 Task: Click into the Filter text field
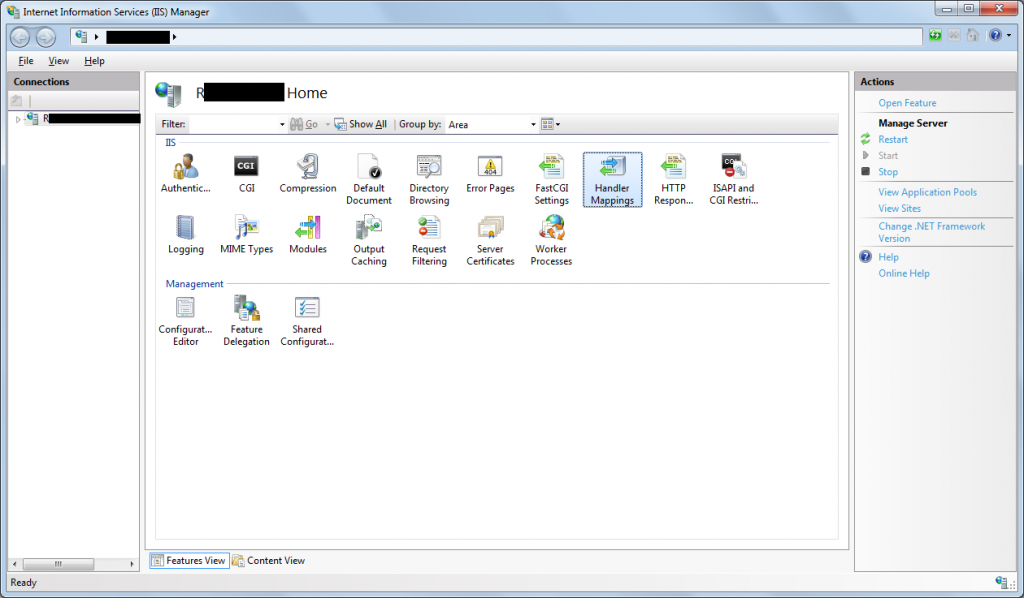pos(234,124)
